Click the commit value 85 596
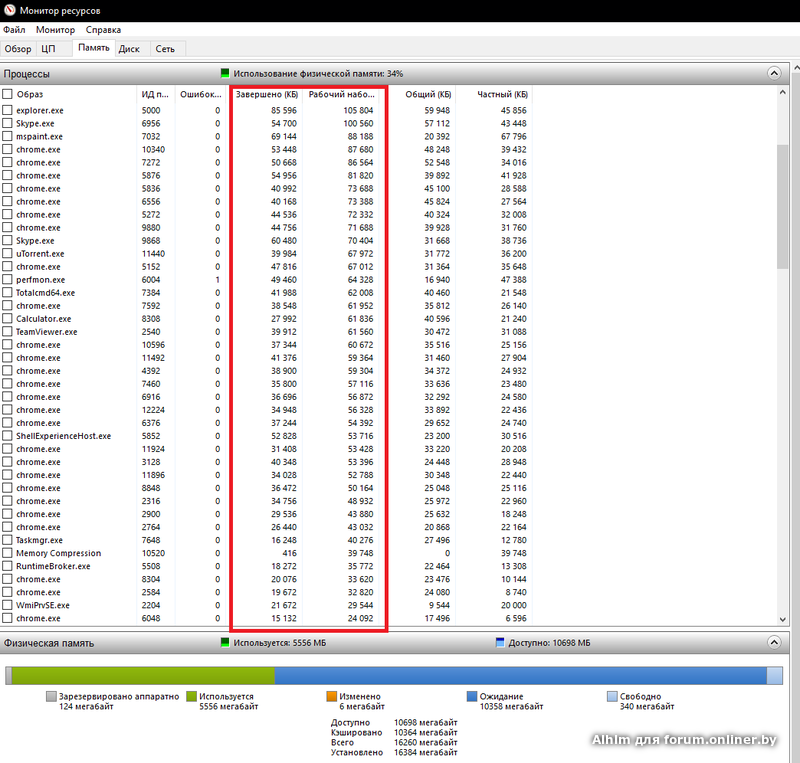The width and height of the screenshot is (800, 763). click(x=284, y=110)
